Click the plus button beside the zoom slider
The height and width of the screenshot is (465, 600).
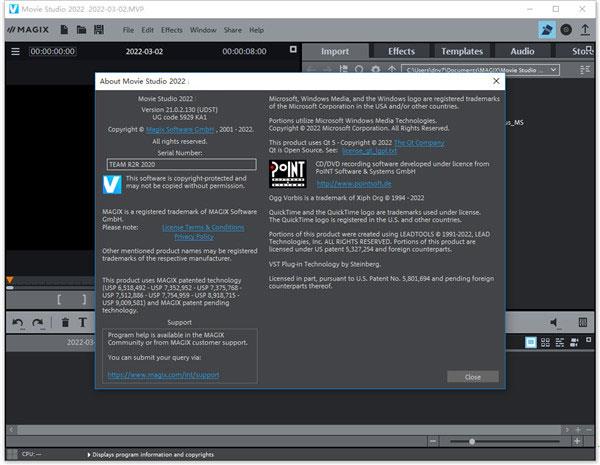pos(577,442)
